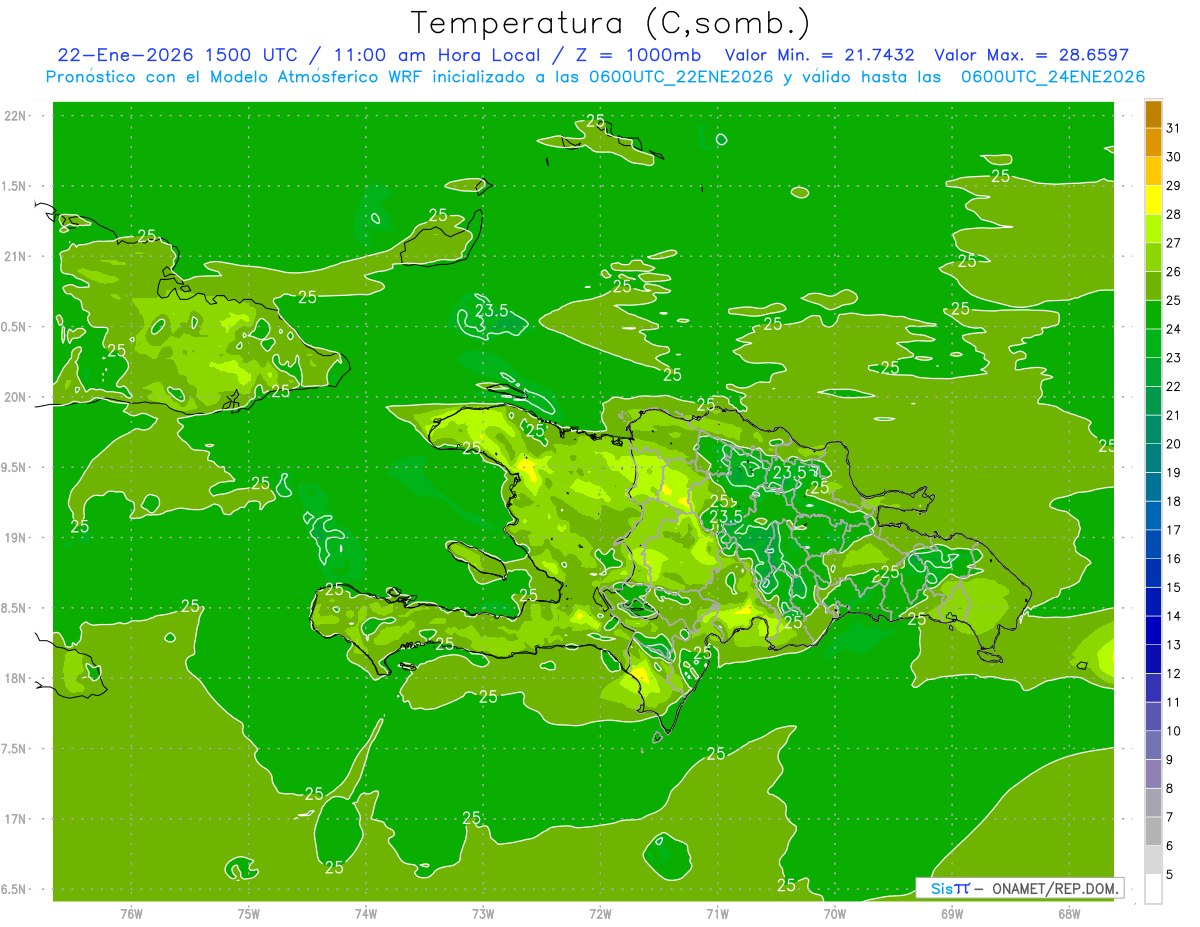1200x927 pixels.
Task: Click the "68W" longitude axis label
Action: point(1069,914)
